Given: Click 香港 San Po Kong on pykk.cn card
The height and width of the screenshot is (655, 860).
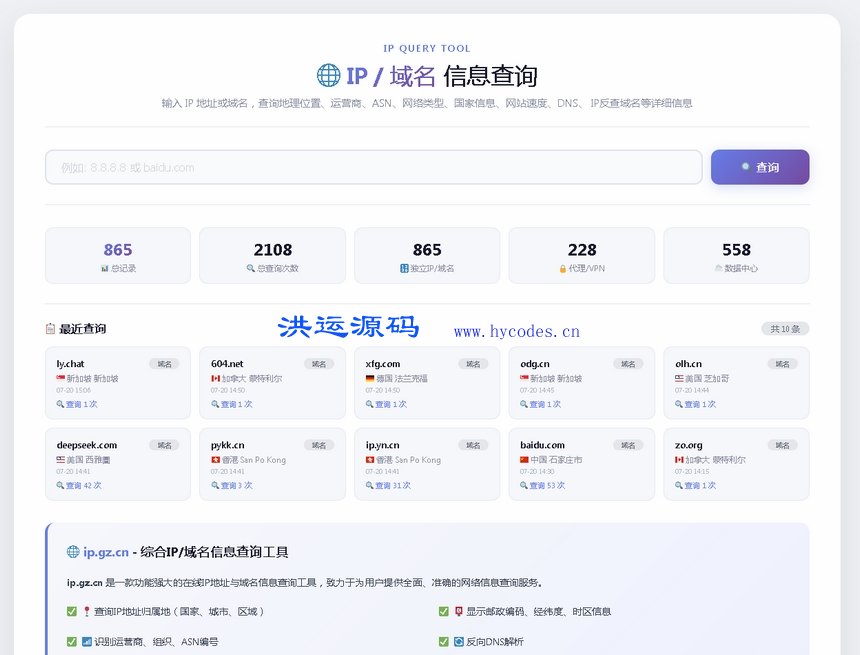Looking at the screenshot, I should click(x=254, y=460).
